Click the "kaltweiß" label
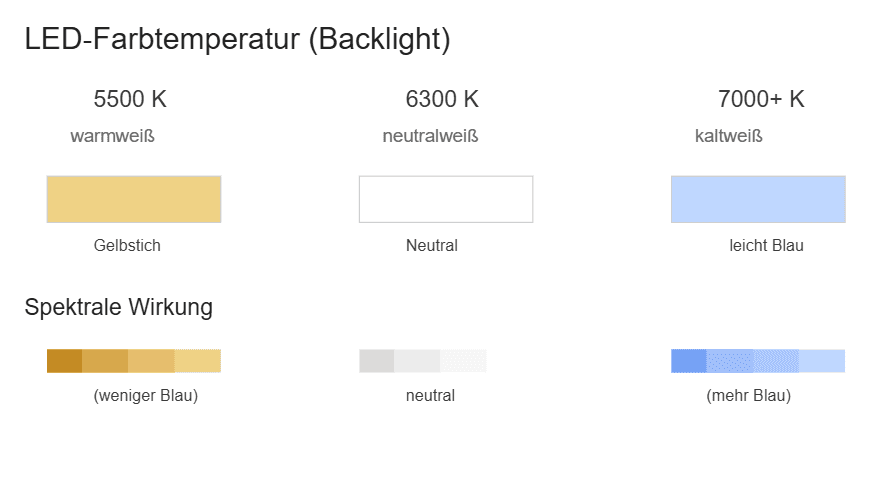The height and width of the screenshot is (487, 872). pos(728,136)
